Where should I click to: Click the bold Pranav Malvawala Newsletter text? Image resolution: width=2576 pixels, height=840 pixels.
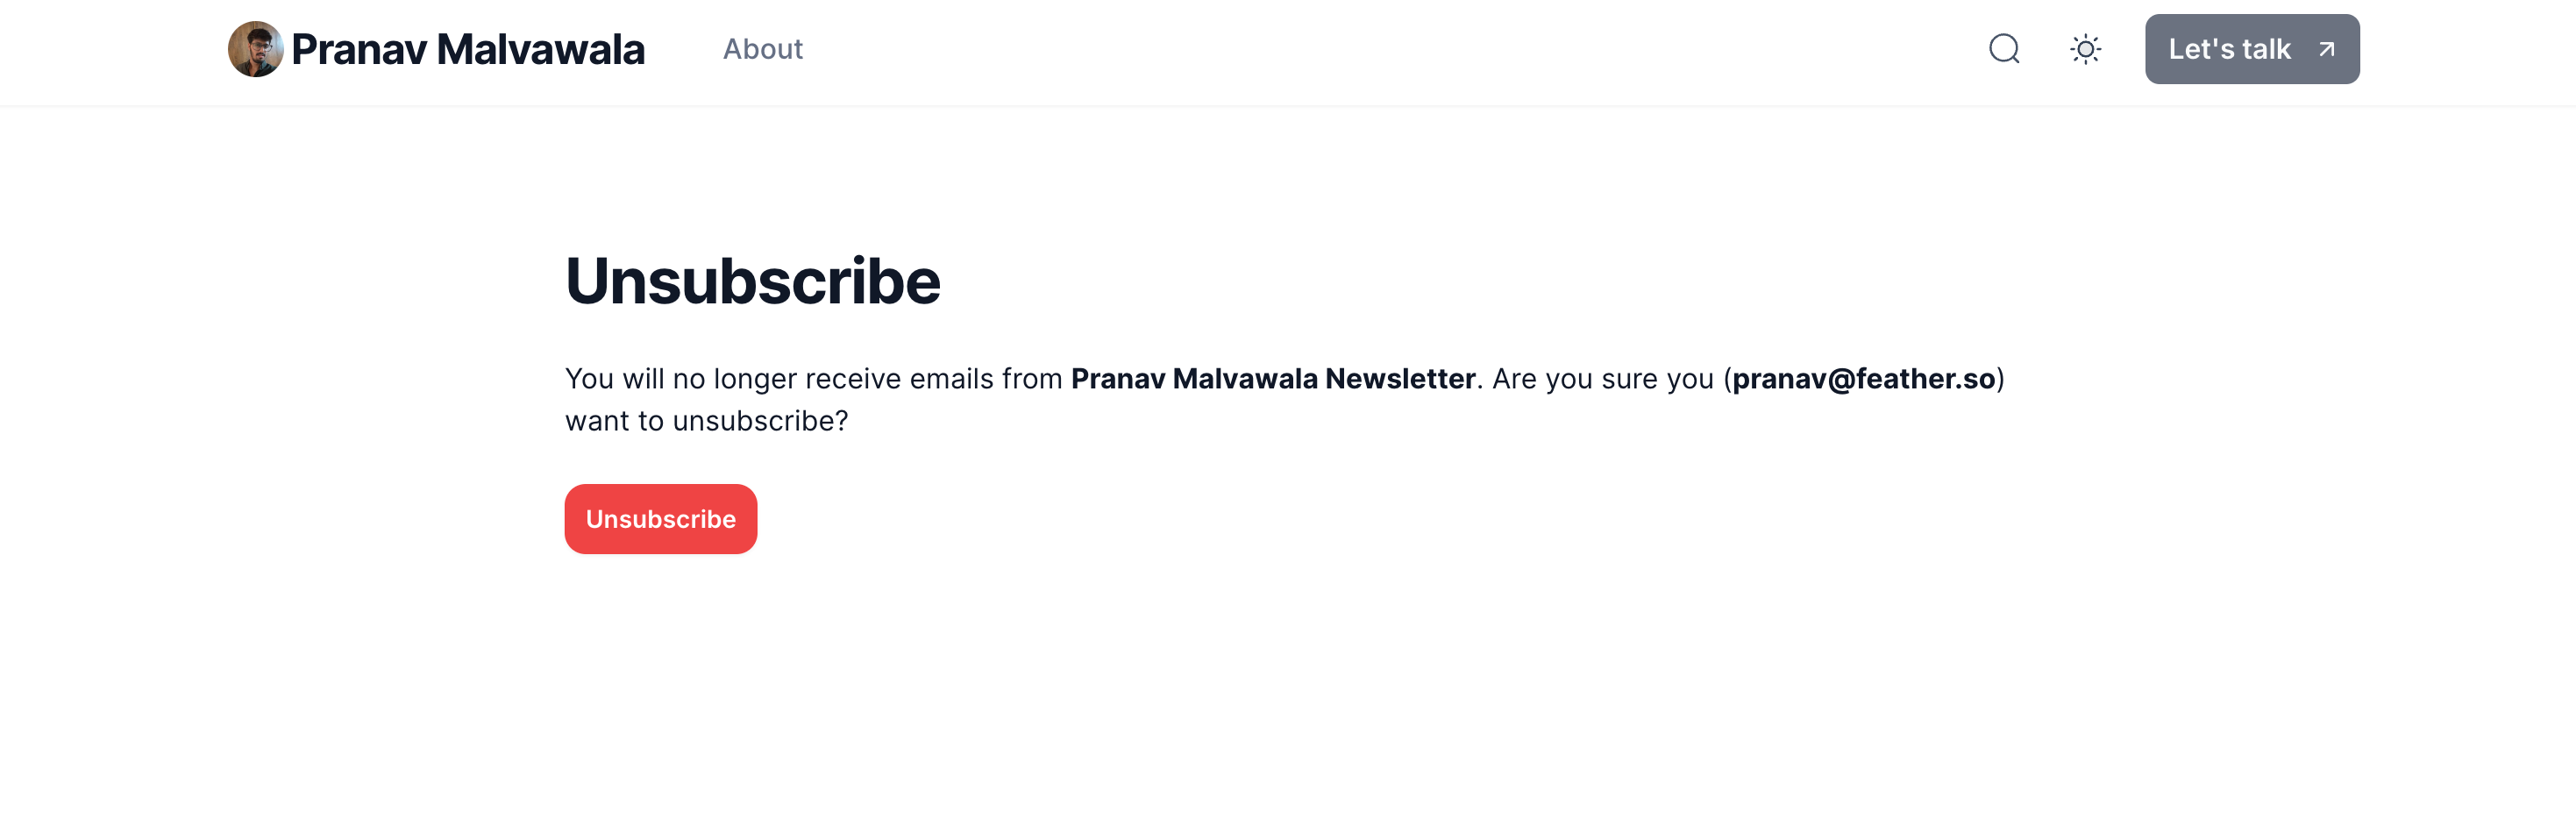1272,379
